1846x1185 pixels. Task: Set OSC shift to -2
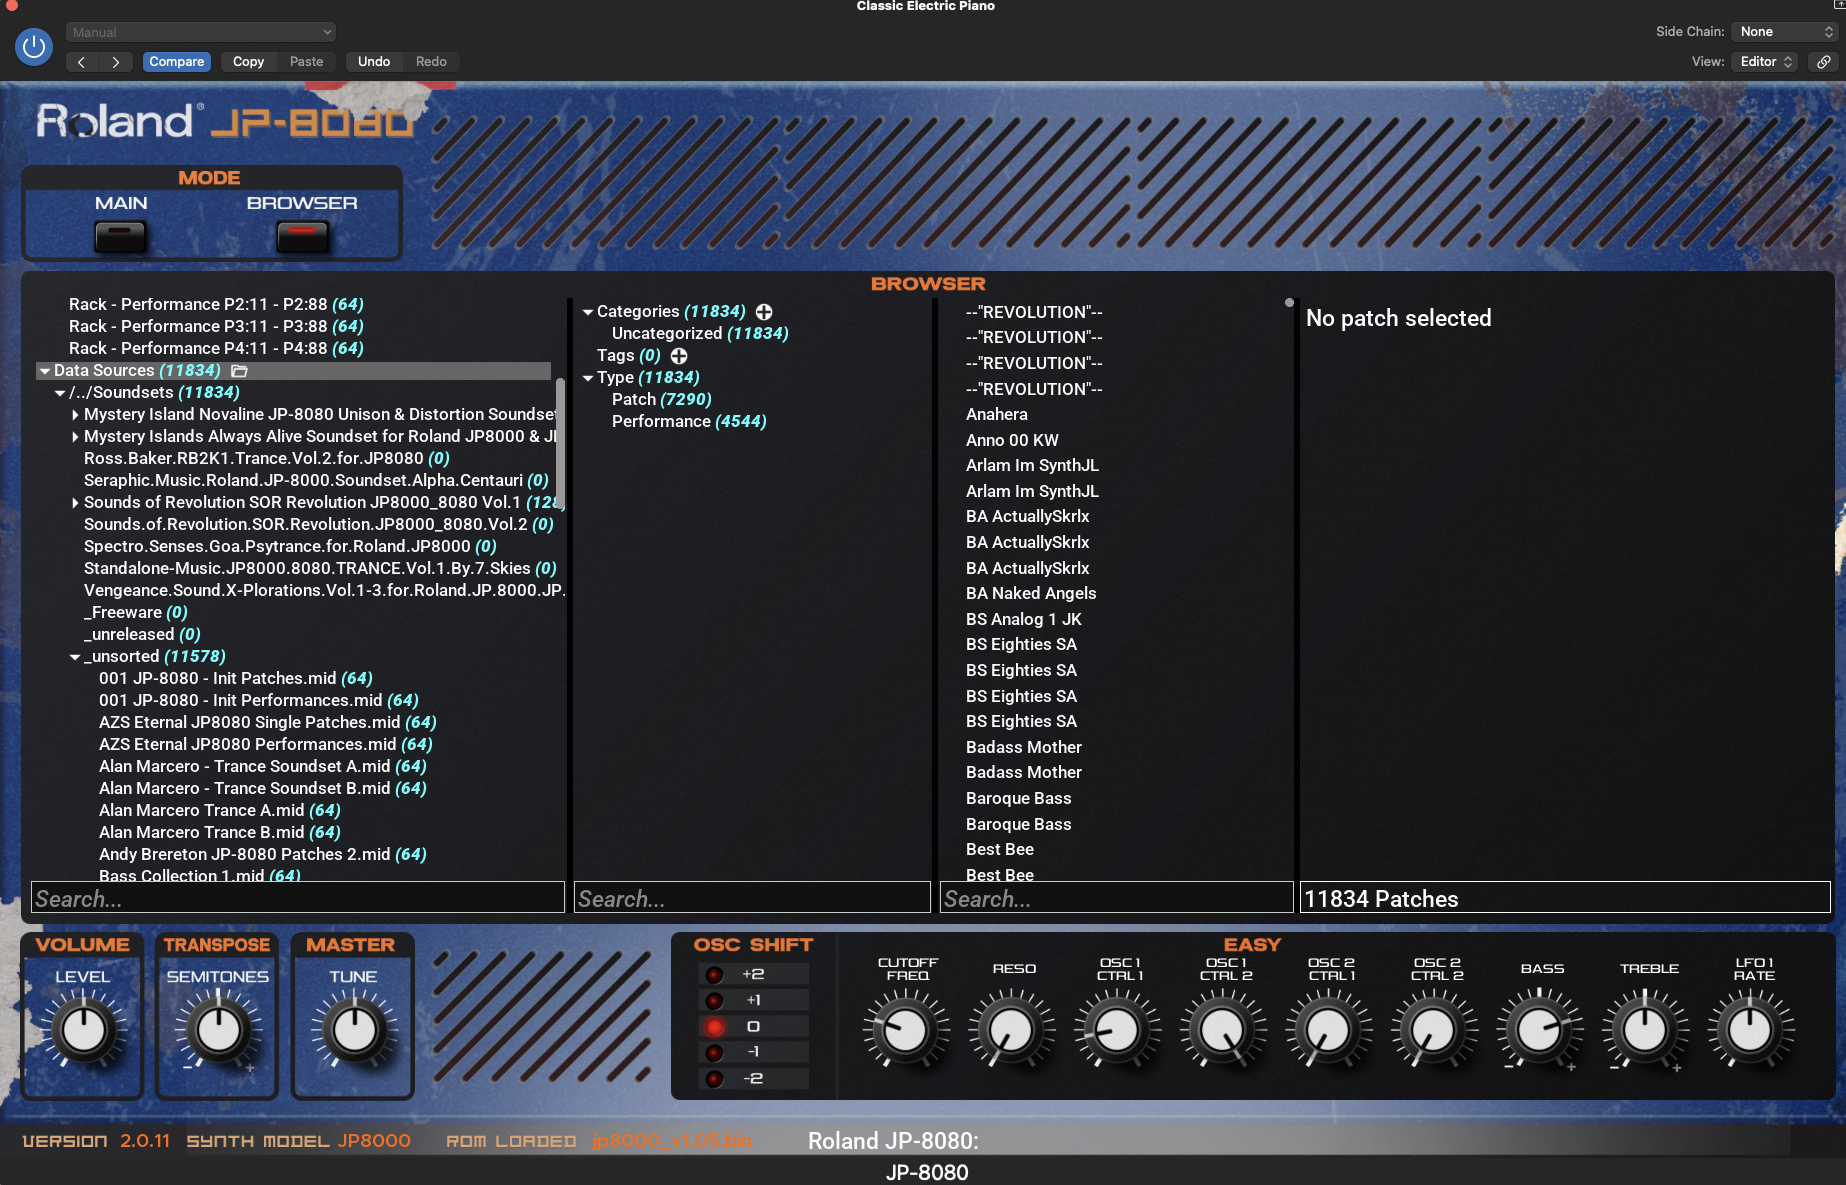click(x=753, y=1078)
